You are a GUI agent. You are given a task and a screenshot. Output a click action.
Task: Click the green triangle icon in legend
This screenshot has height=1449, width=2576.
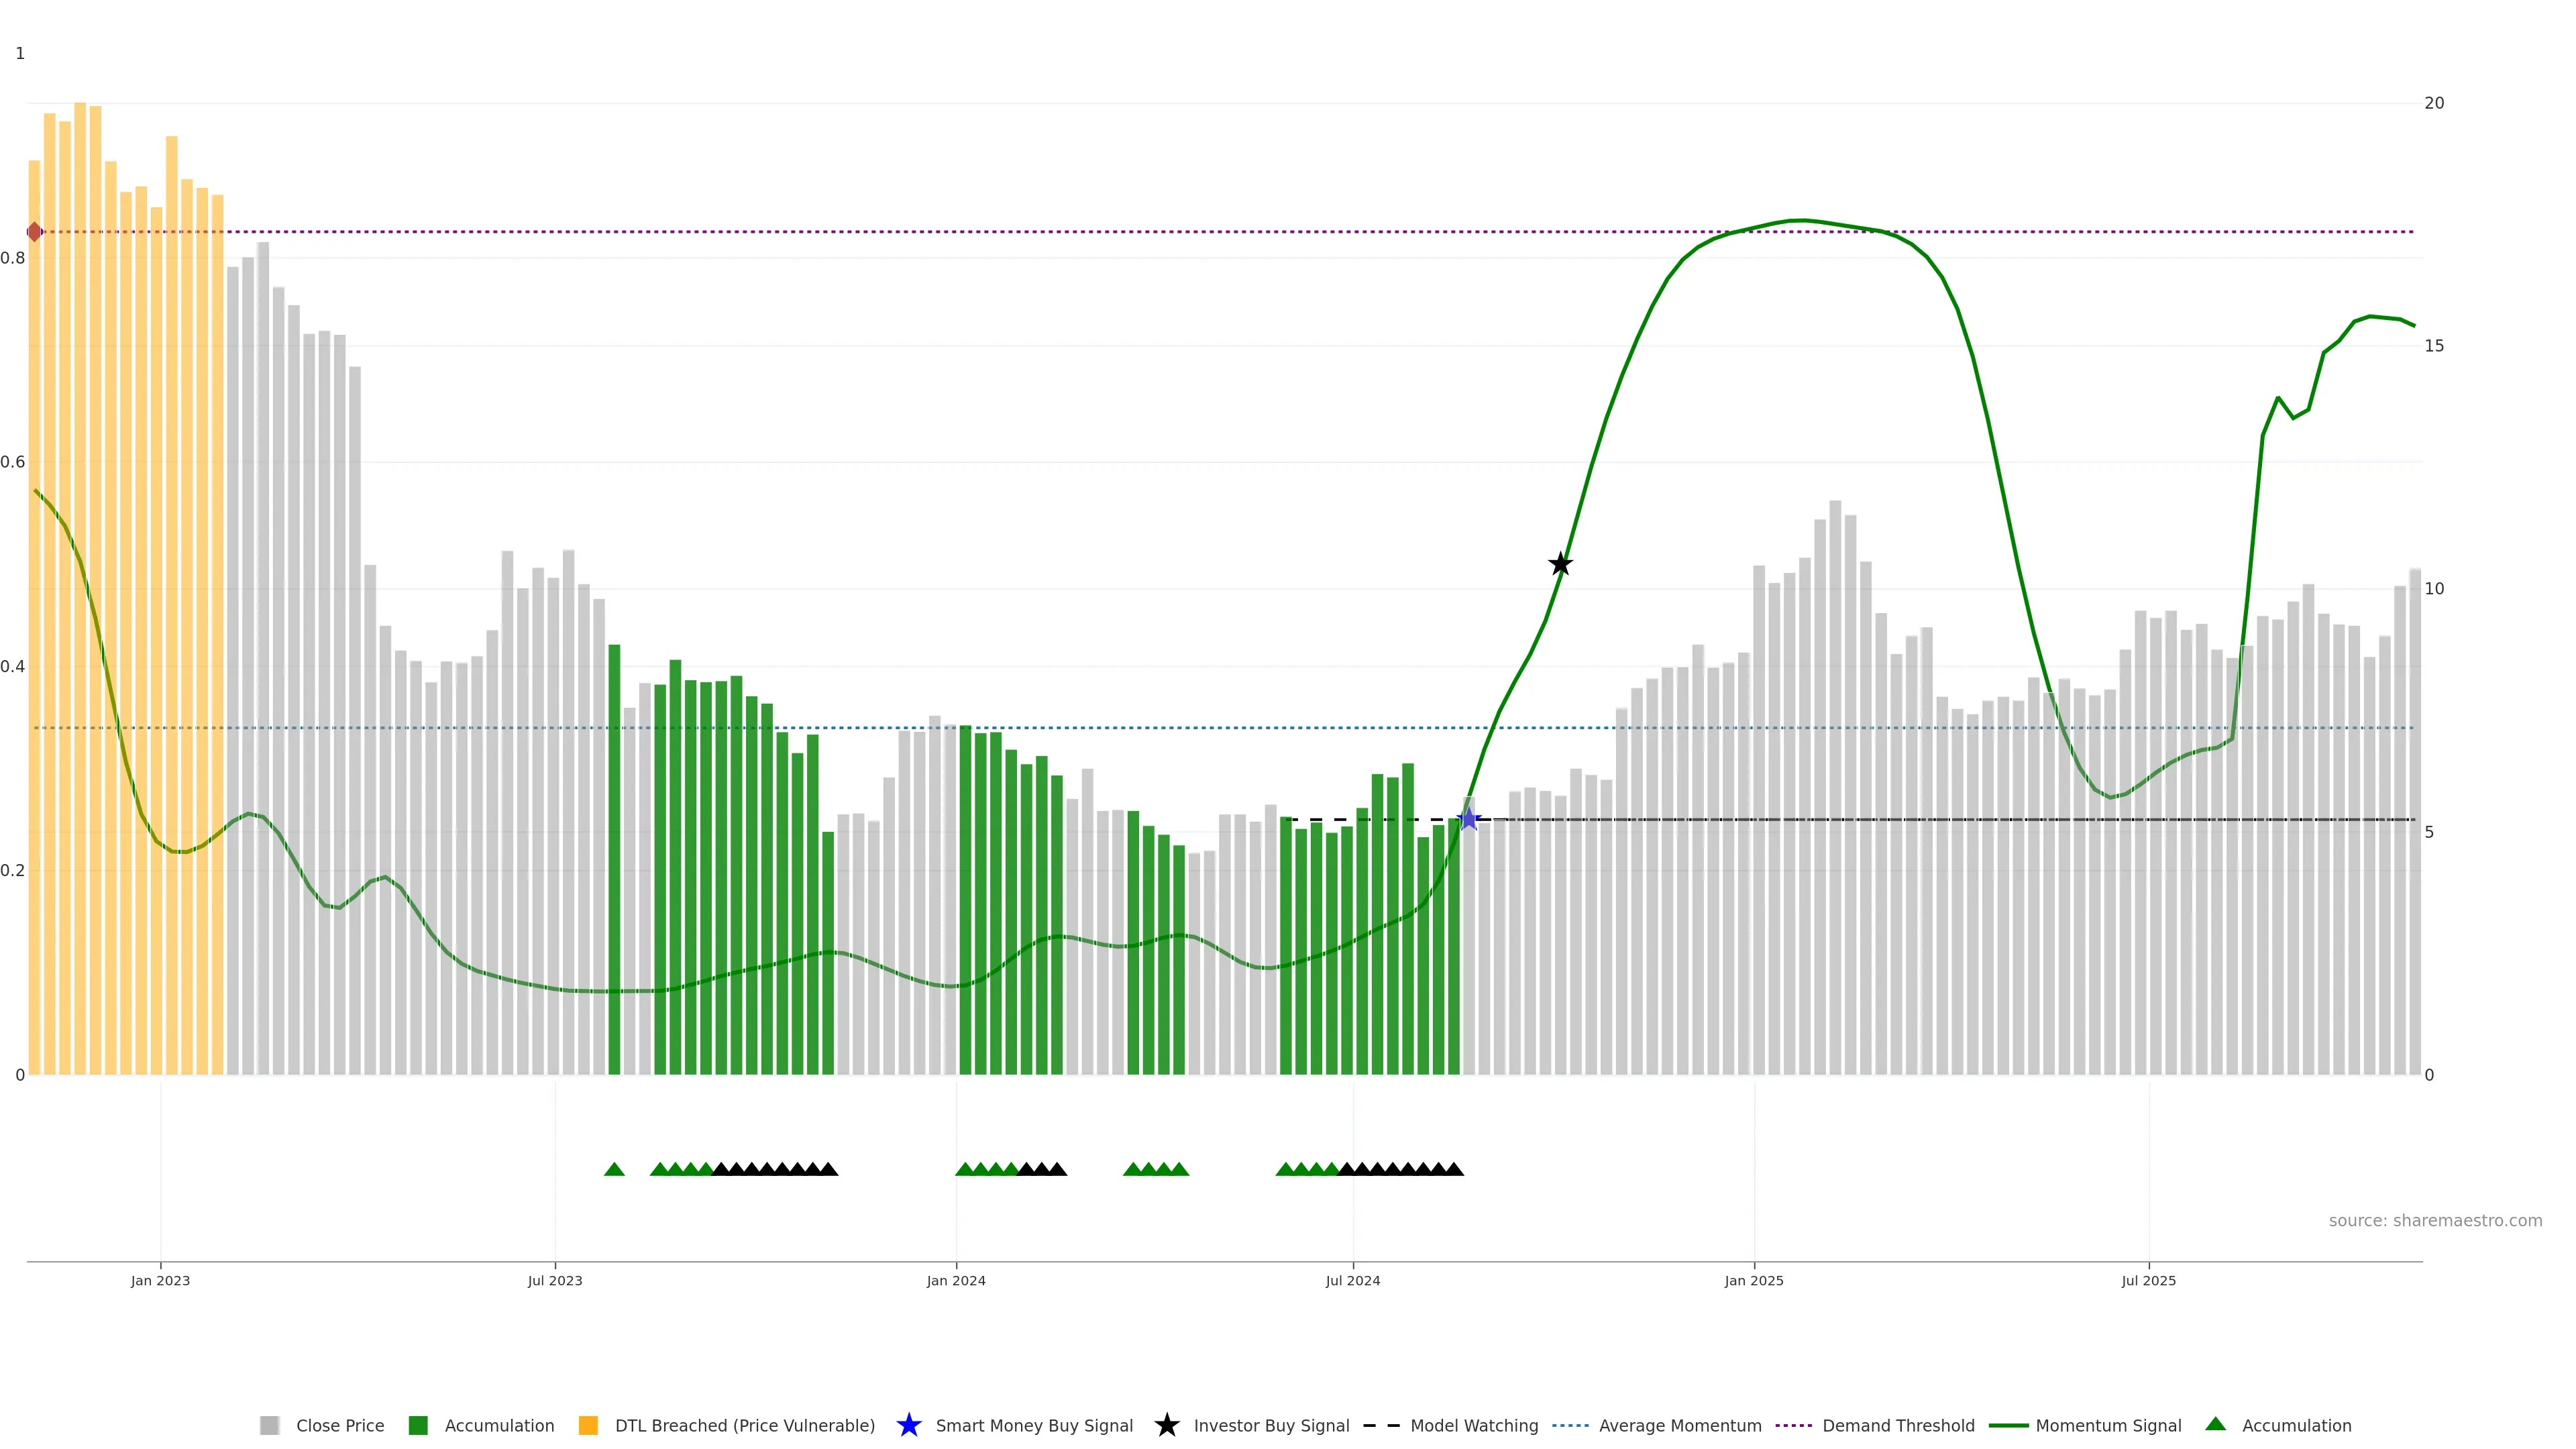tap(2215, 1424)
